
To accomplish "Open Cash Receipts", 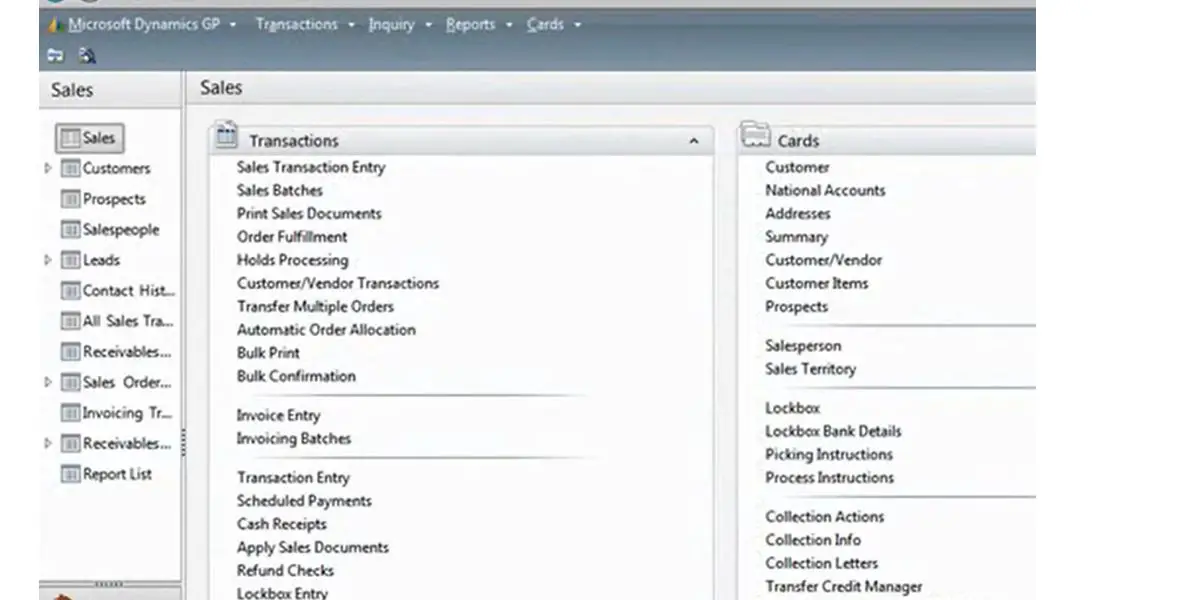I will [282, 524].
